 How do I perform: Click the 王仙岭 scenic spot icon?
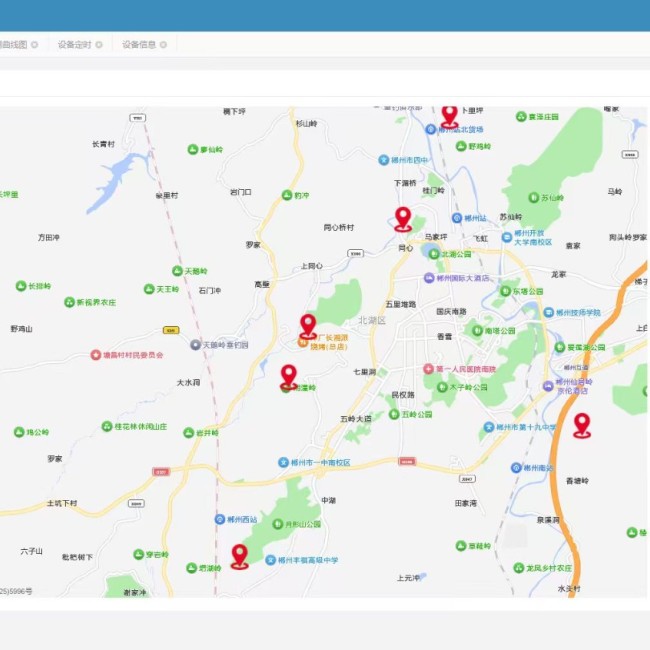533,198
